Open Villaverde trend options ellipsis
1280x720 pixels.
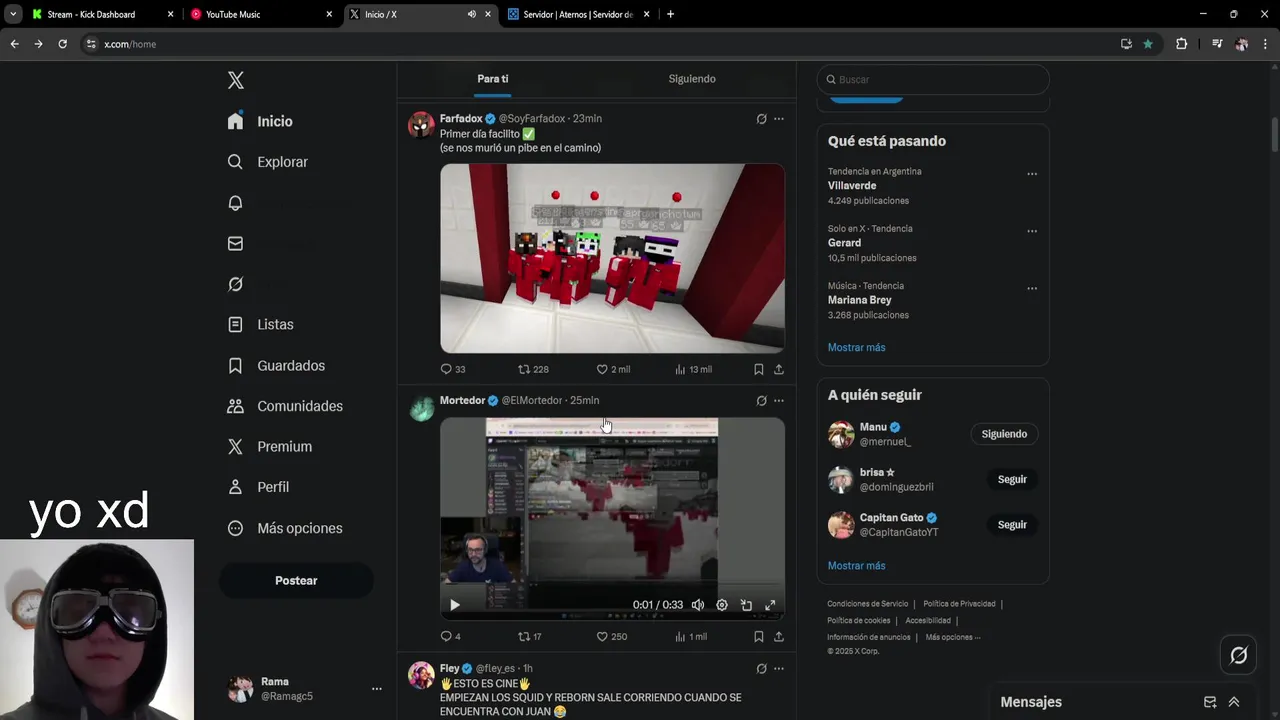tap(1032, 174)
